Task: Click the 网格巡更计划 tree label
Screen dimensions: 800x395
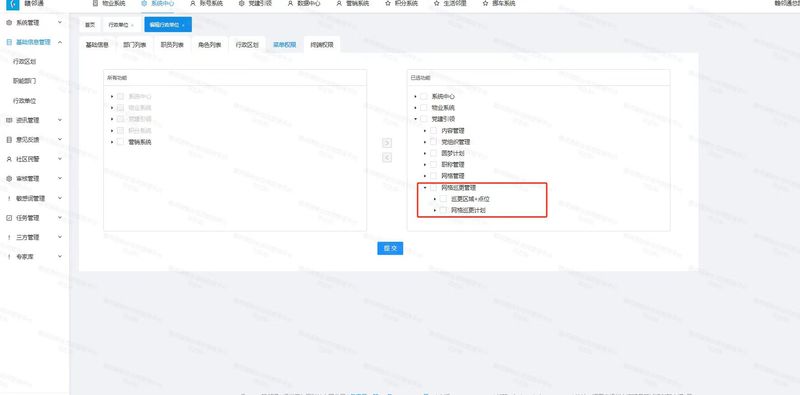Action: click(468, 210)
